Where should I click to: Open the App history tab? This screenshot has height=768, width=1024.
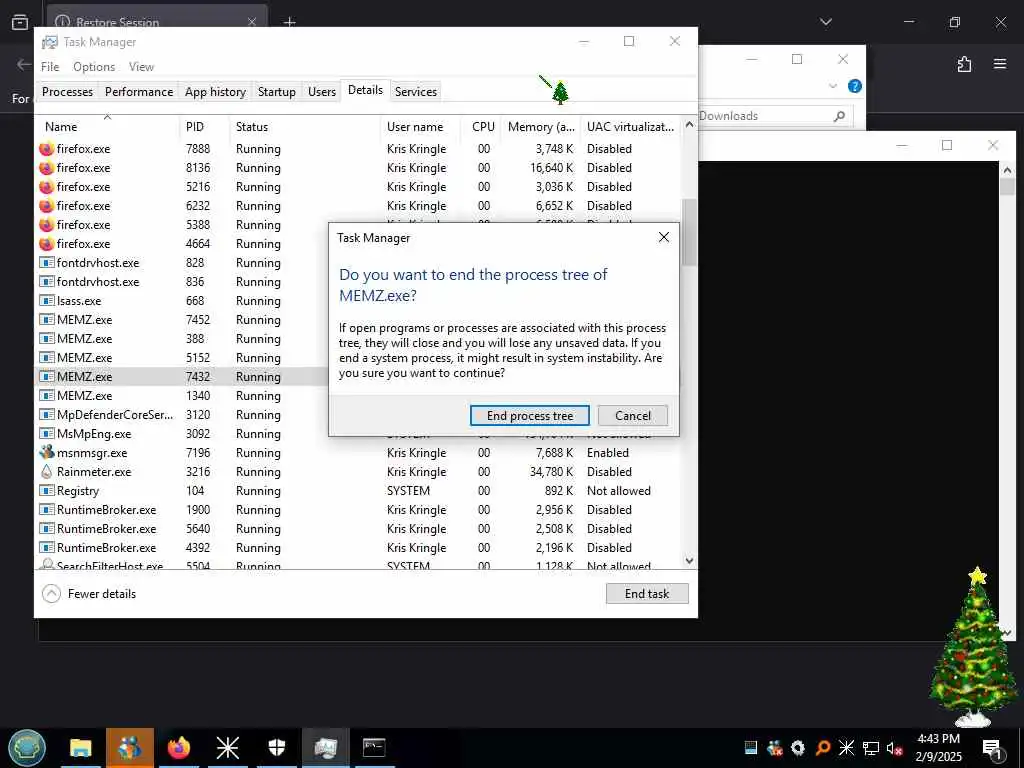point(215,91)
